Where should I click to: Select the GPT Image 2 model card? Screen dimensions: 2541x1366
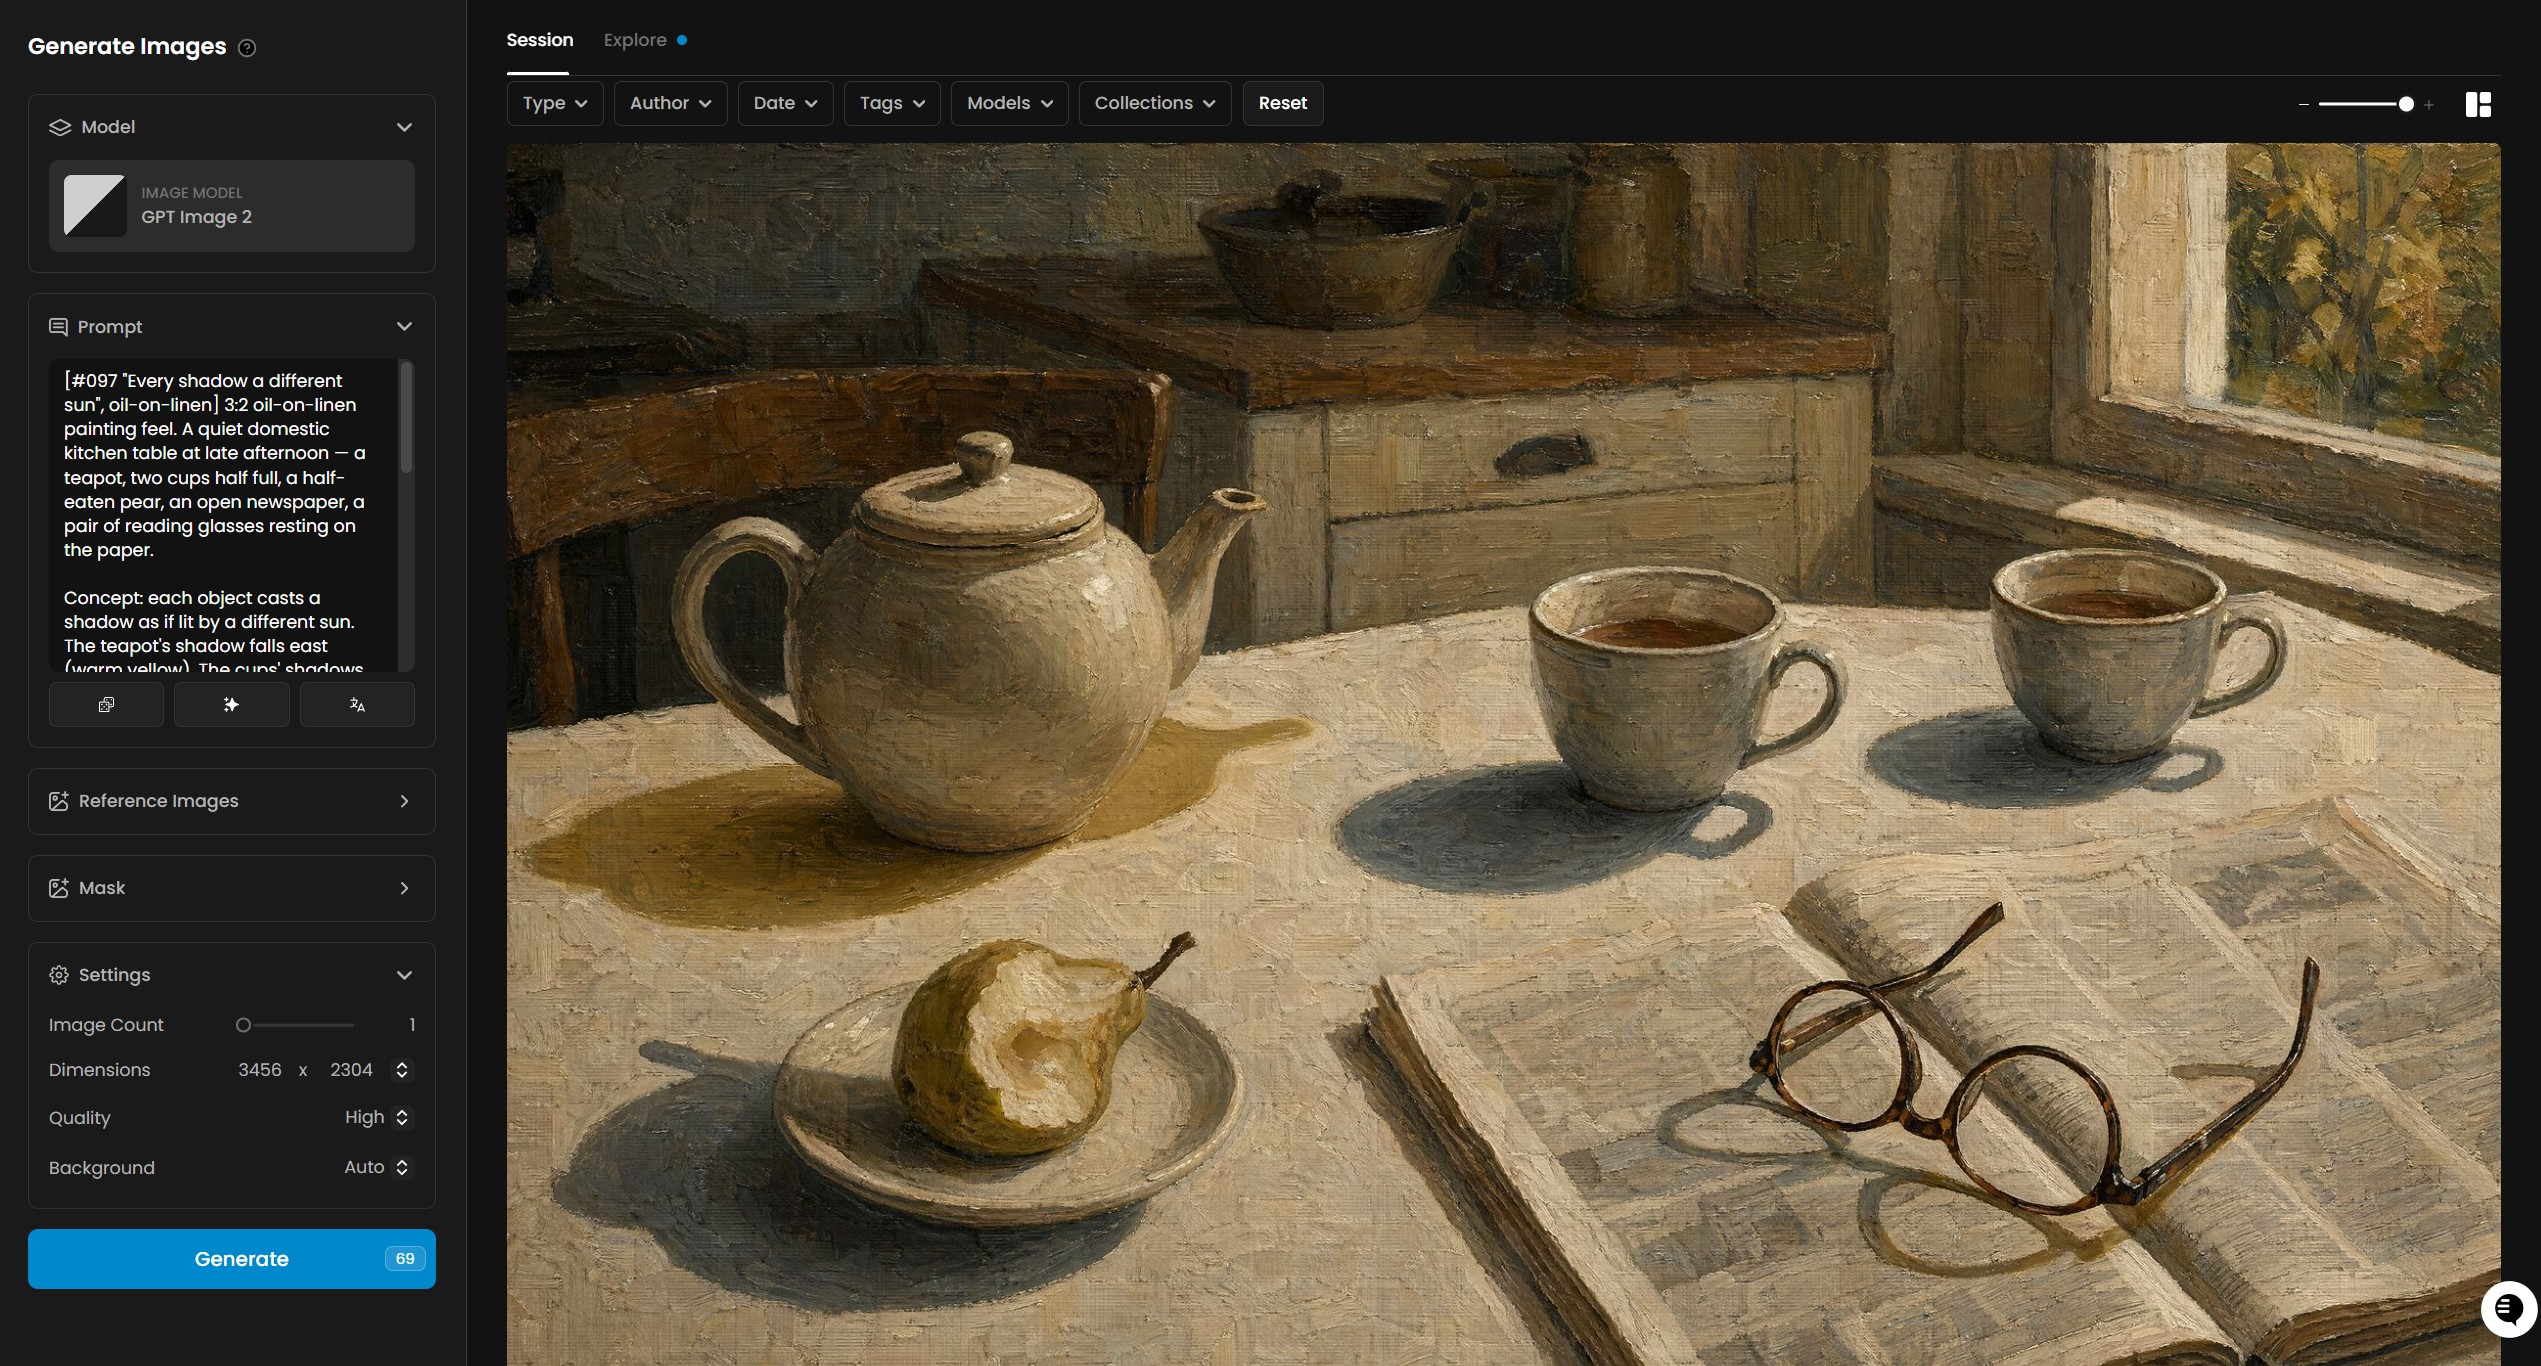tap(232, 205)
